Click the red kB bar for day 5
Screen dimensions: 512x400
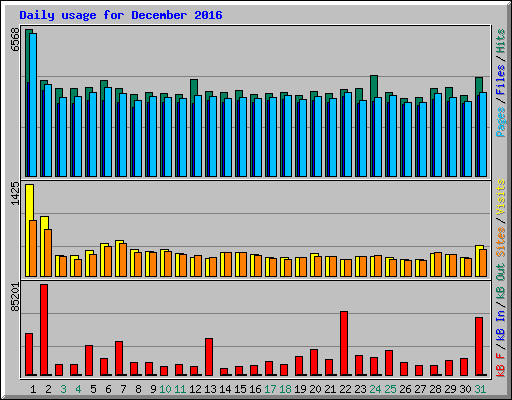tap(89, 360)
